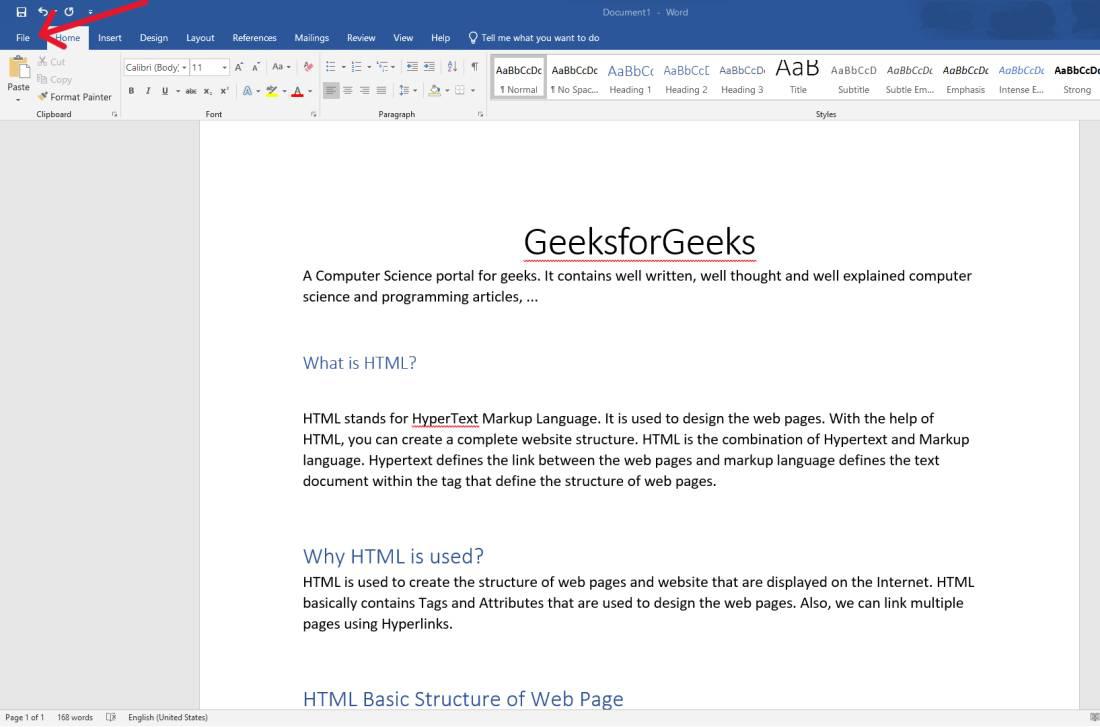Expand the Clipboard pane launcher
Screen dimensions: 1100x727
click(114, 114)
